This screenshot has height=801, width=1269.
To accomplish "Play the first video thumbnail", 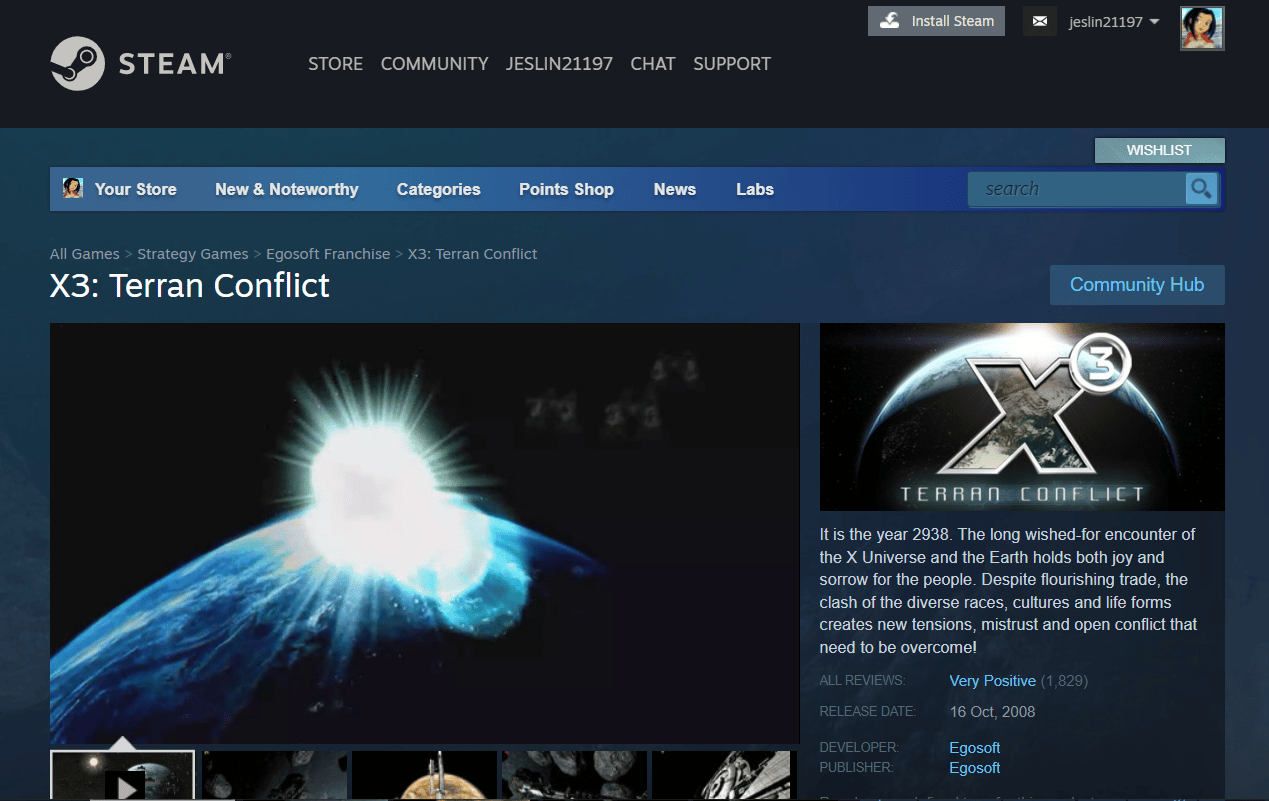I will 123,778.
